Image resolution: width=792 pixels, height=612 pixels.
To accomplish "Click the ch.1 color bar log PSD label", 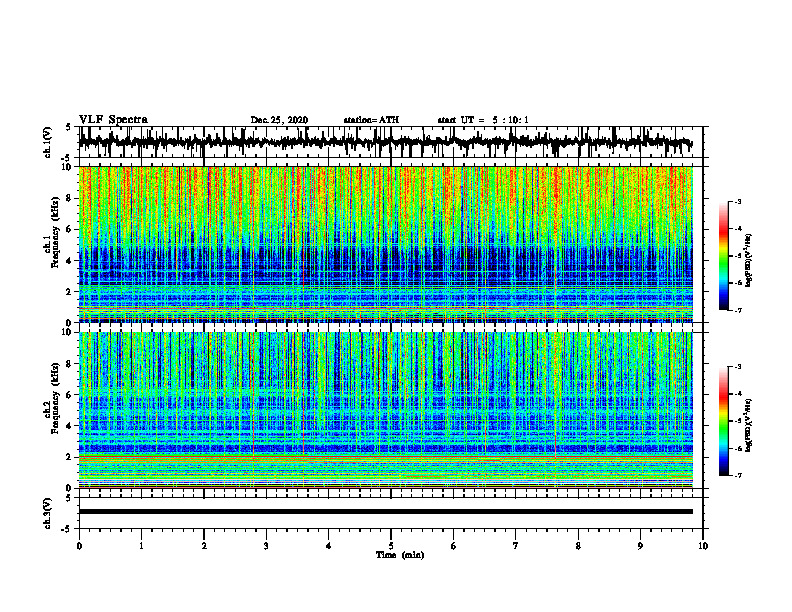I will pos(749,260).
